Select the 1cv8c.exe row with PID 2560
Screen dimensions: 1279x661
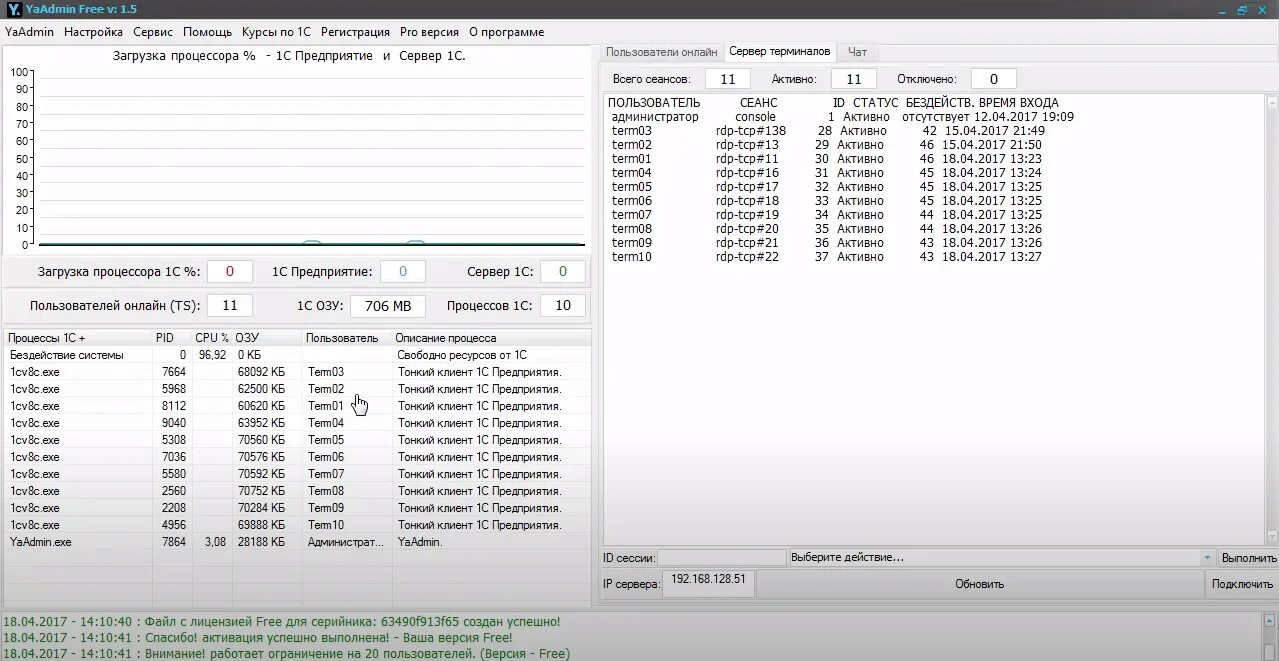(298, 491)
